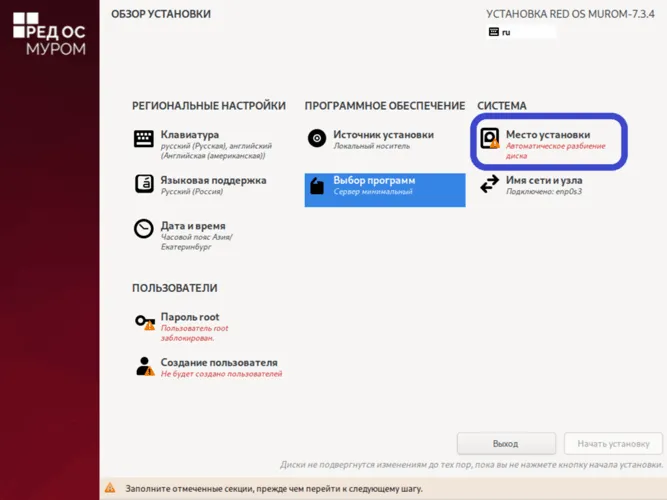The image size is (667, 500).
Task: Open Место установки disk settings
Action: [x=549, y=142]
